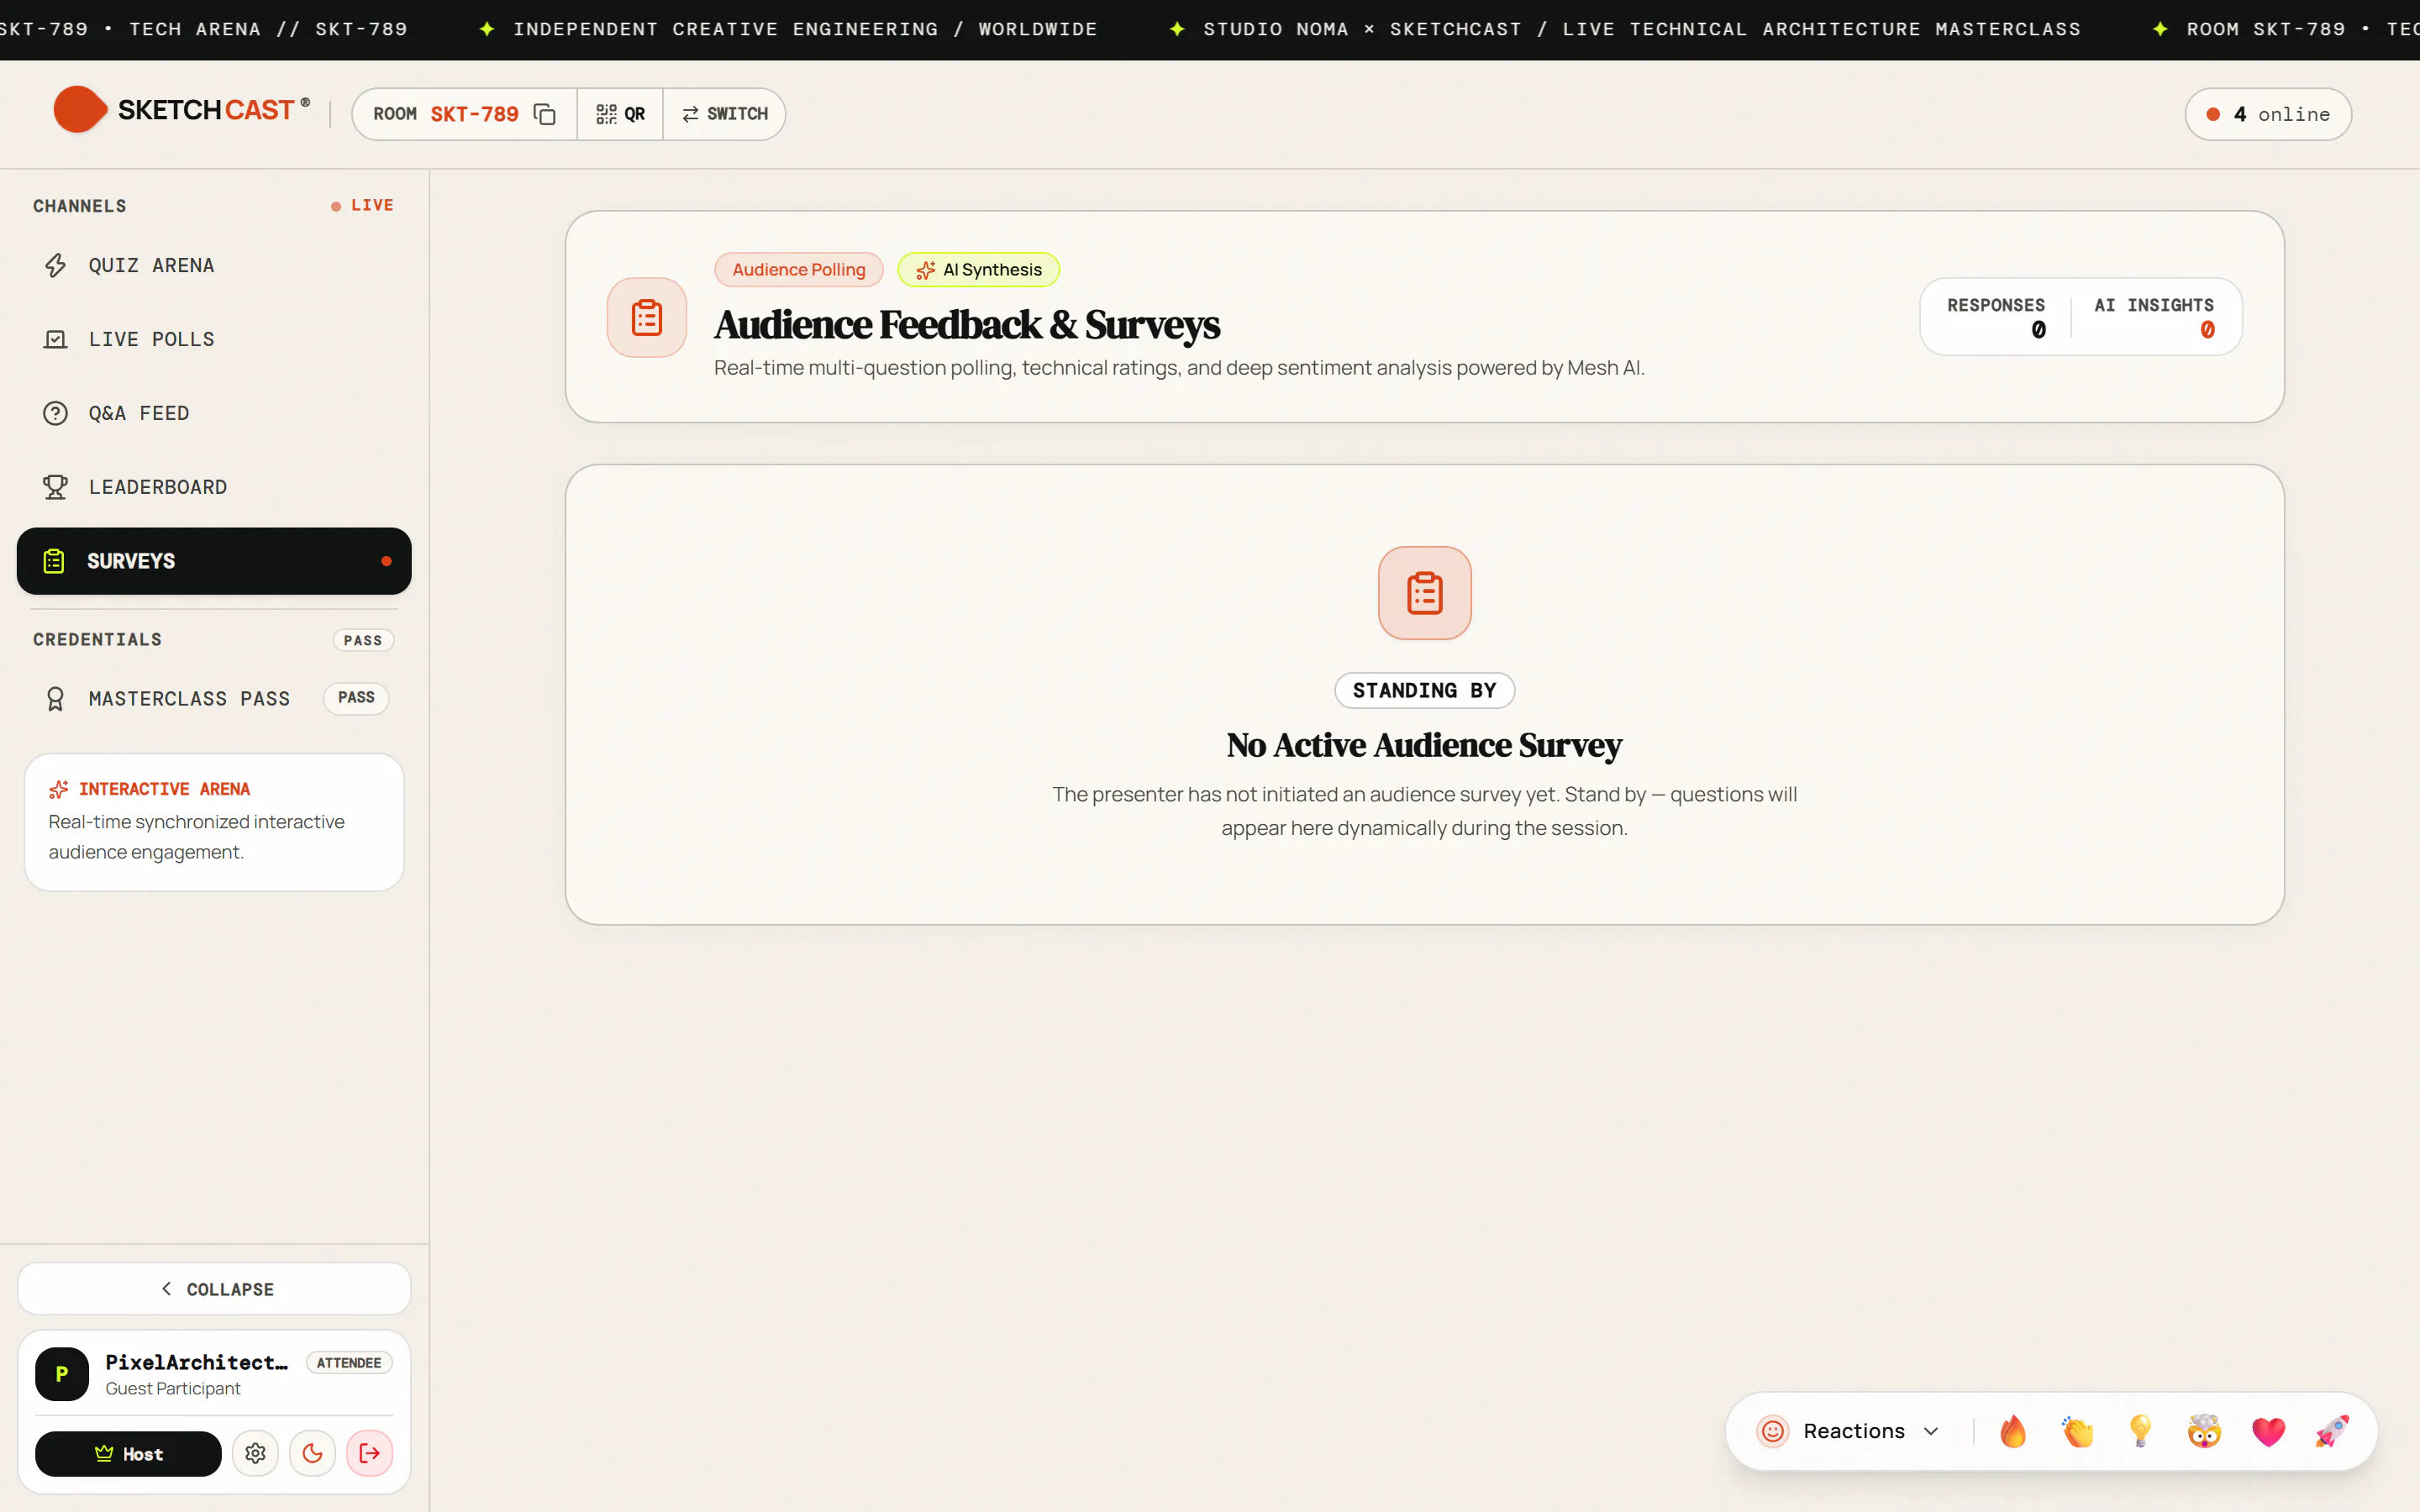Click the LIVE indicator in Channels

click(363, 205)
